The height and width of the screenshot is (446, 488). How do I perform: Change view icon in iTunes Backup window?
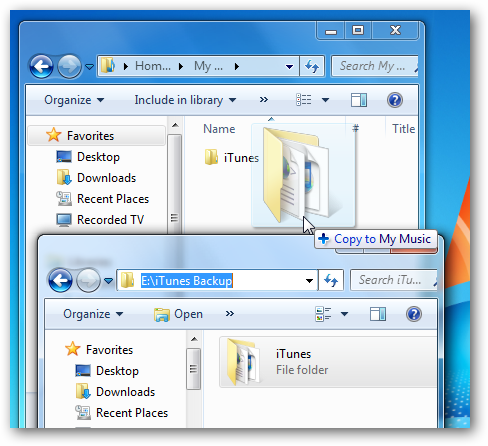tap(323, 314)
